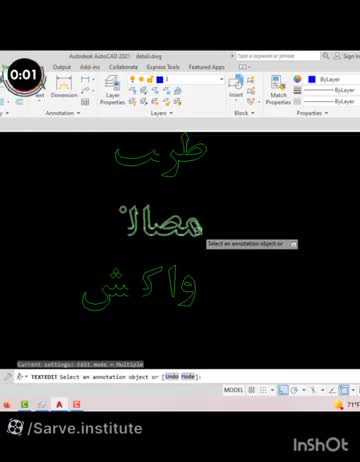360x462 pixels.
Task: Click the Table icon in Annotation panel
Action: click(85, 101)
